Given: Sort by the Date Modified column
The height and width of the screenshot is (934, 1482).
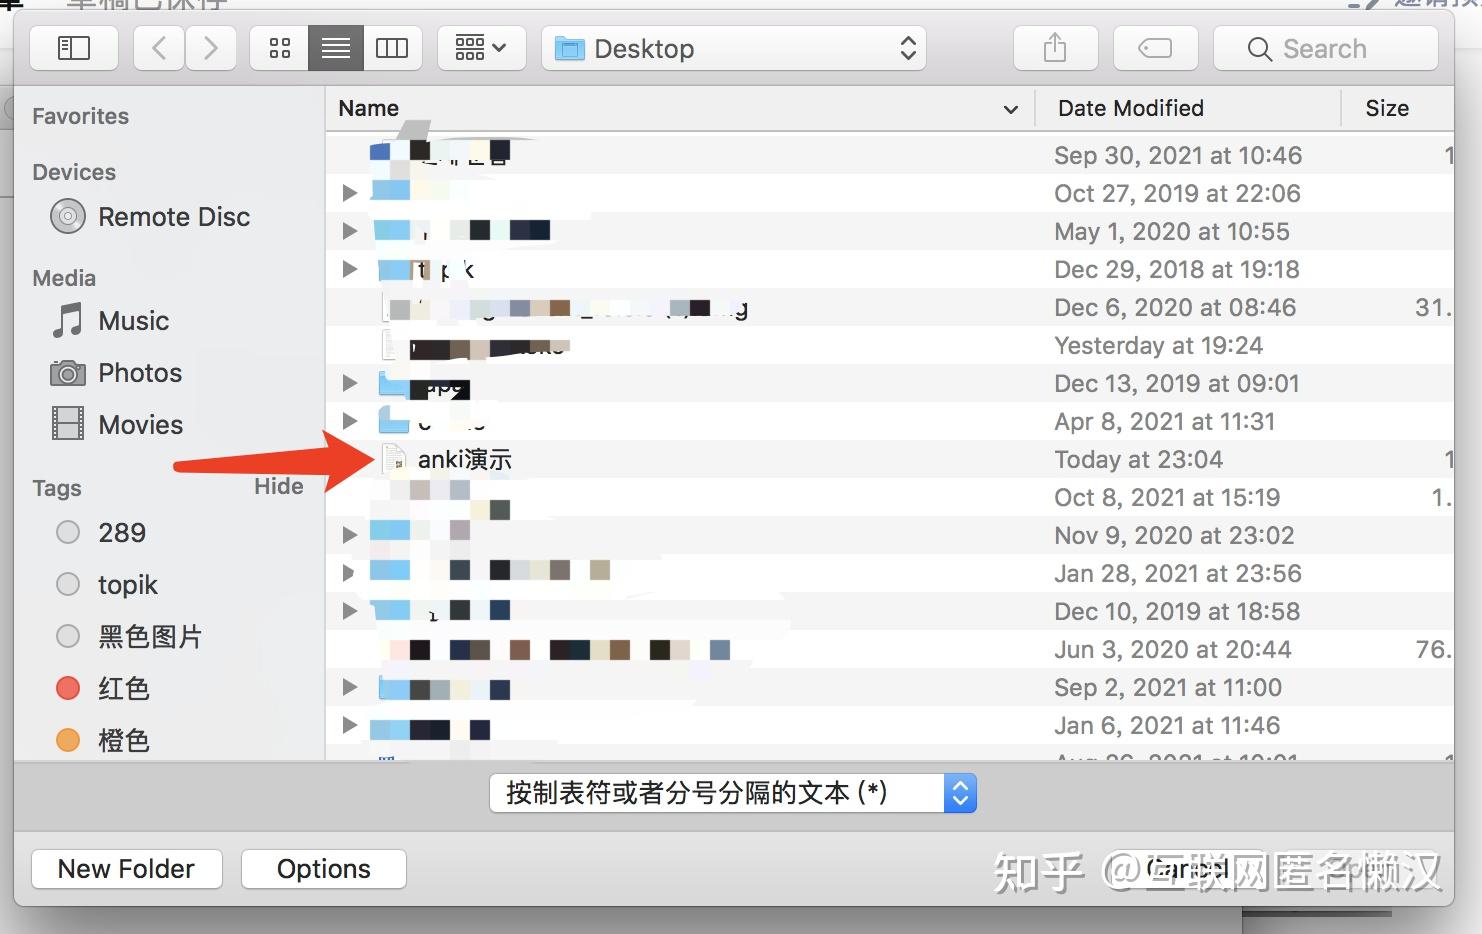Looking at the screenshot, I should [x=1128, y=108].
